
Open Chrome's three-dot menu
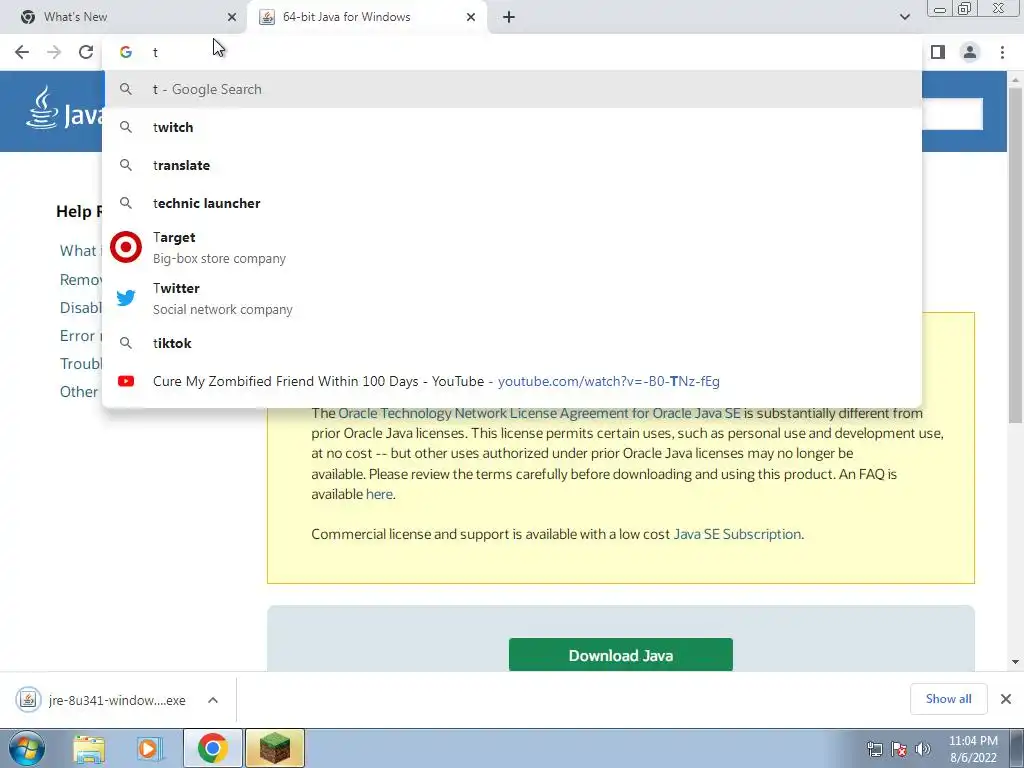[x=1002, y=52]
